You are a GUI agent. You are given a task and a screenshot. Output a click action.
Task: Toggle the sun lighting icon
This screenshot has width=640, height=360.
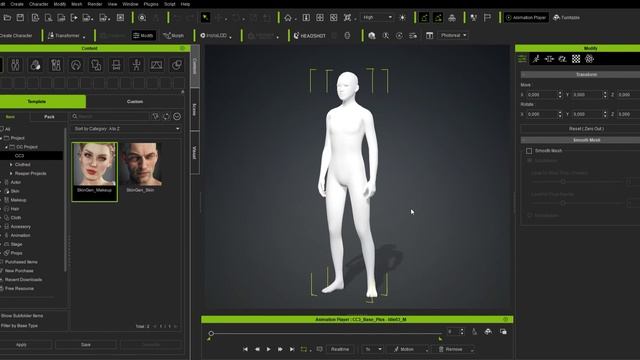coord(402,18)
